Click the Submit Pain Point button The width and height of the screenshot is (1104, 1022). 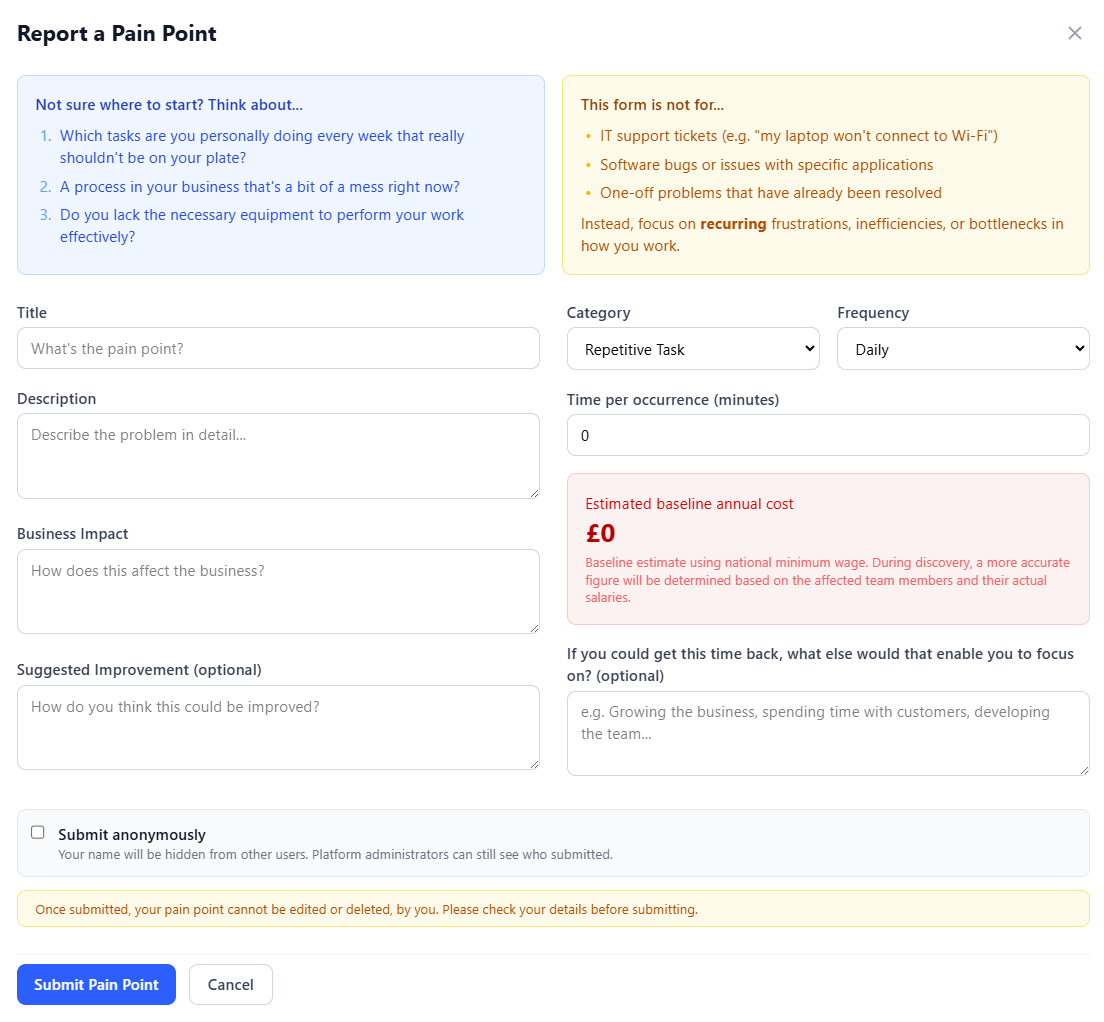coord(96,984)
